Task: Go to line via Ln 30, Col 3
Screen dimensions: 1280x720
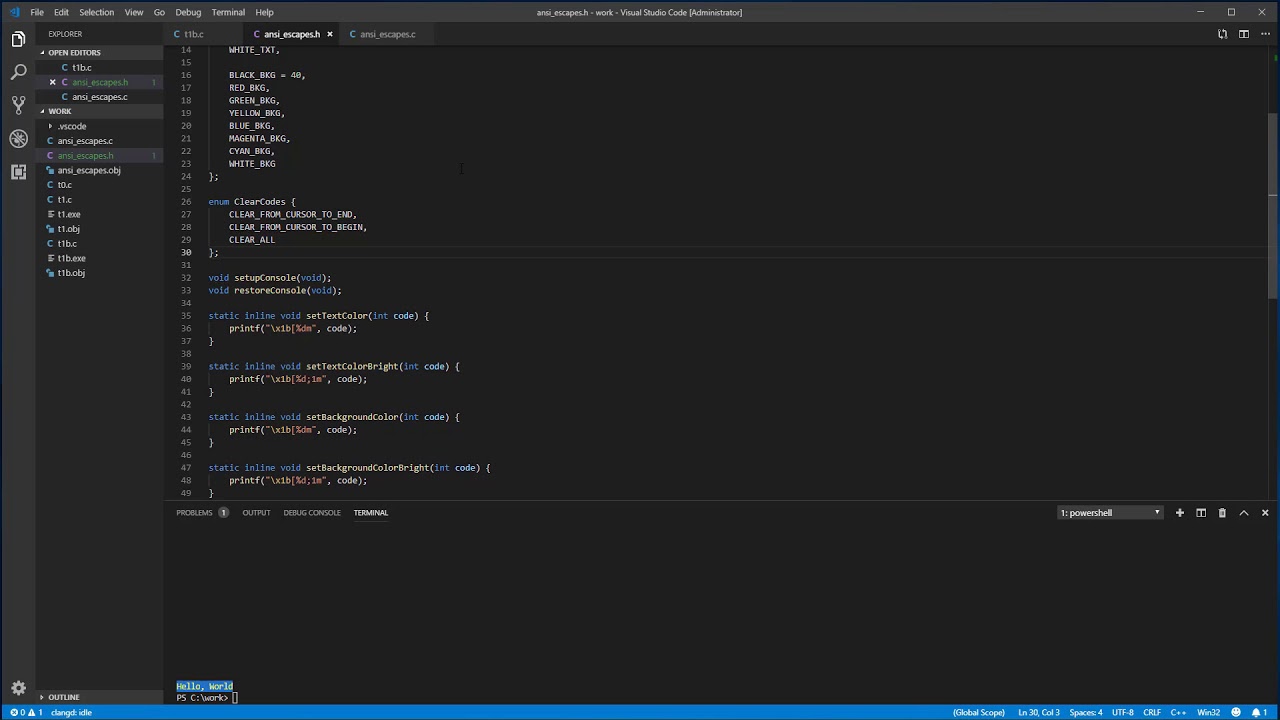Action: click(x=1038, y=712)
